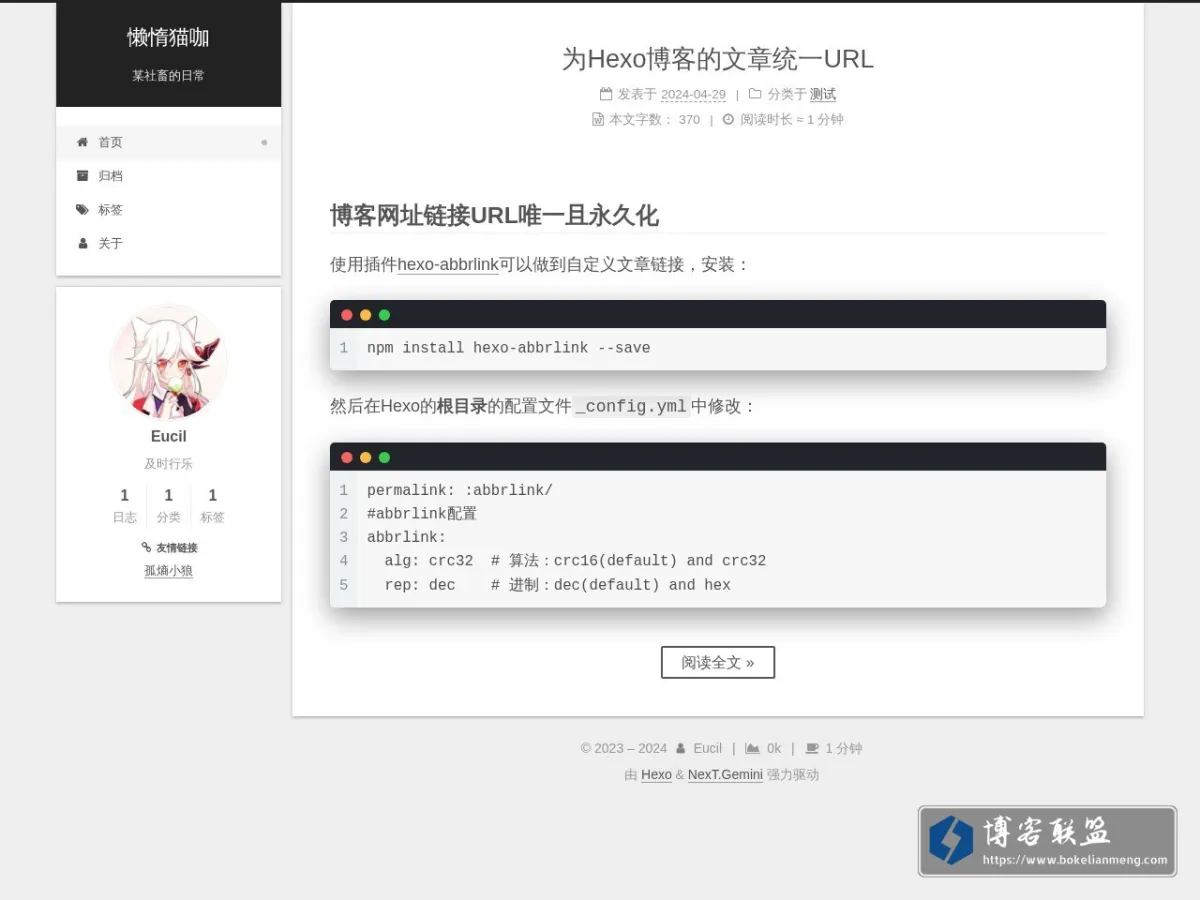Click the word count file icon
The width and height of the screenshot is (1200, 900).
point(598,119)
